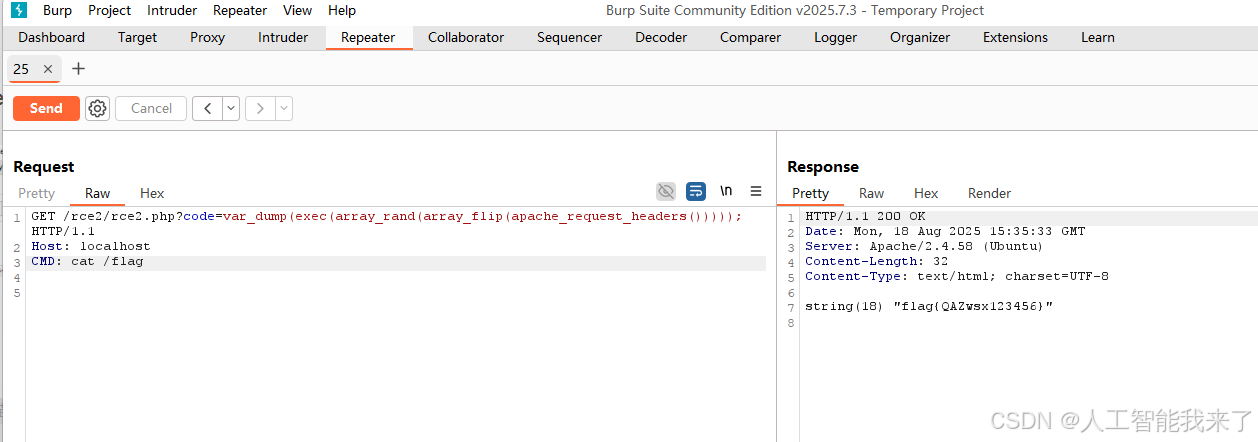Viewport: 1258px width, 442px height.
Task: Switch to the Extensions tab
Action: 1015,37
